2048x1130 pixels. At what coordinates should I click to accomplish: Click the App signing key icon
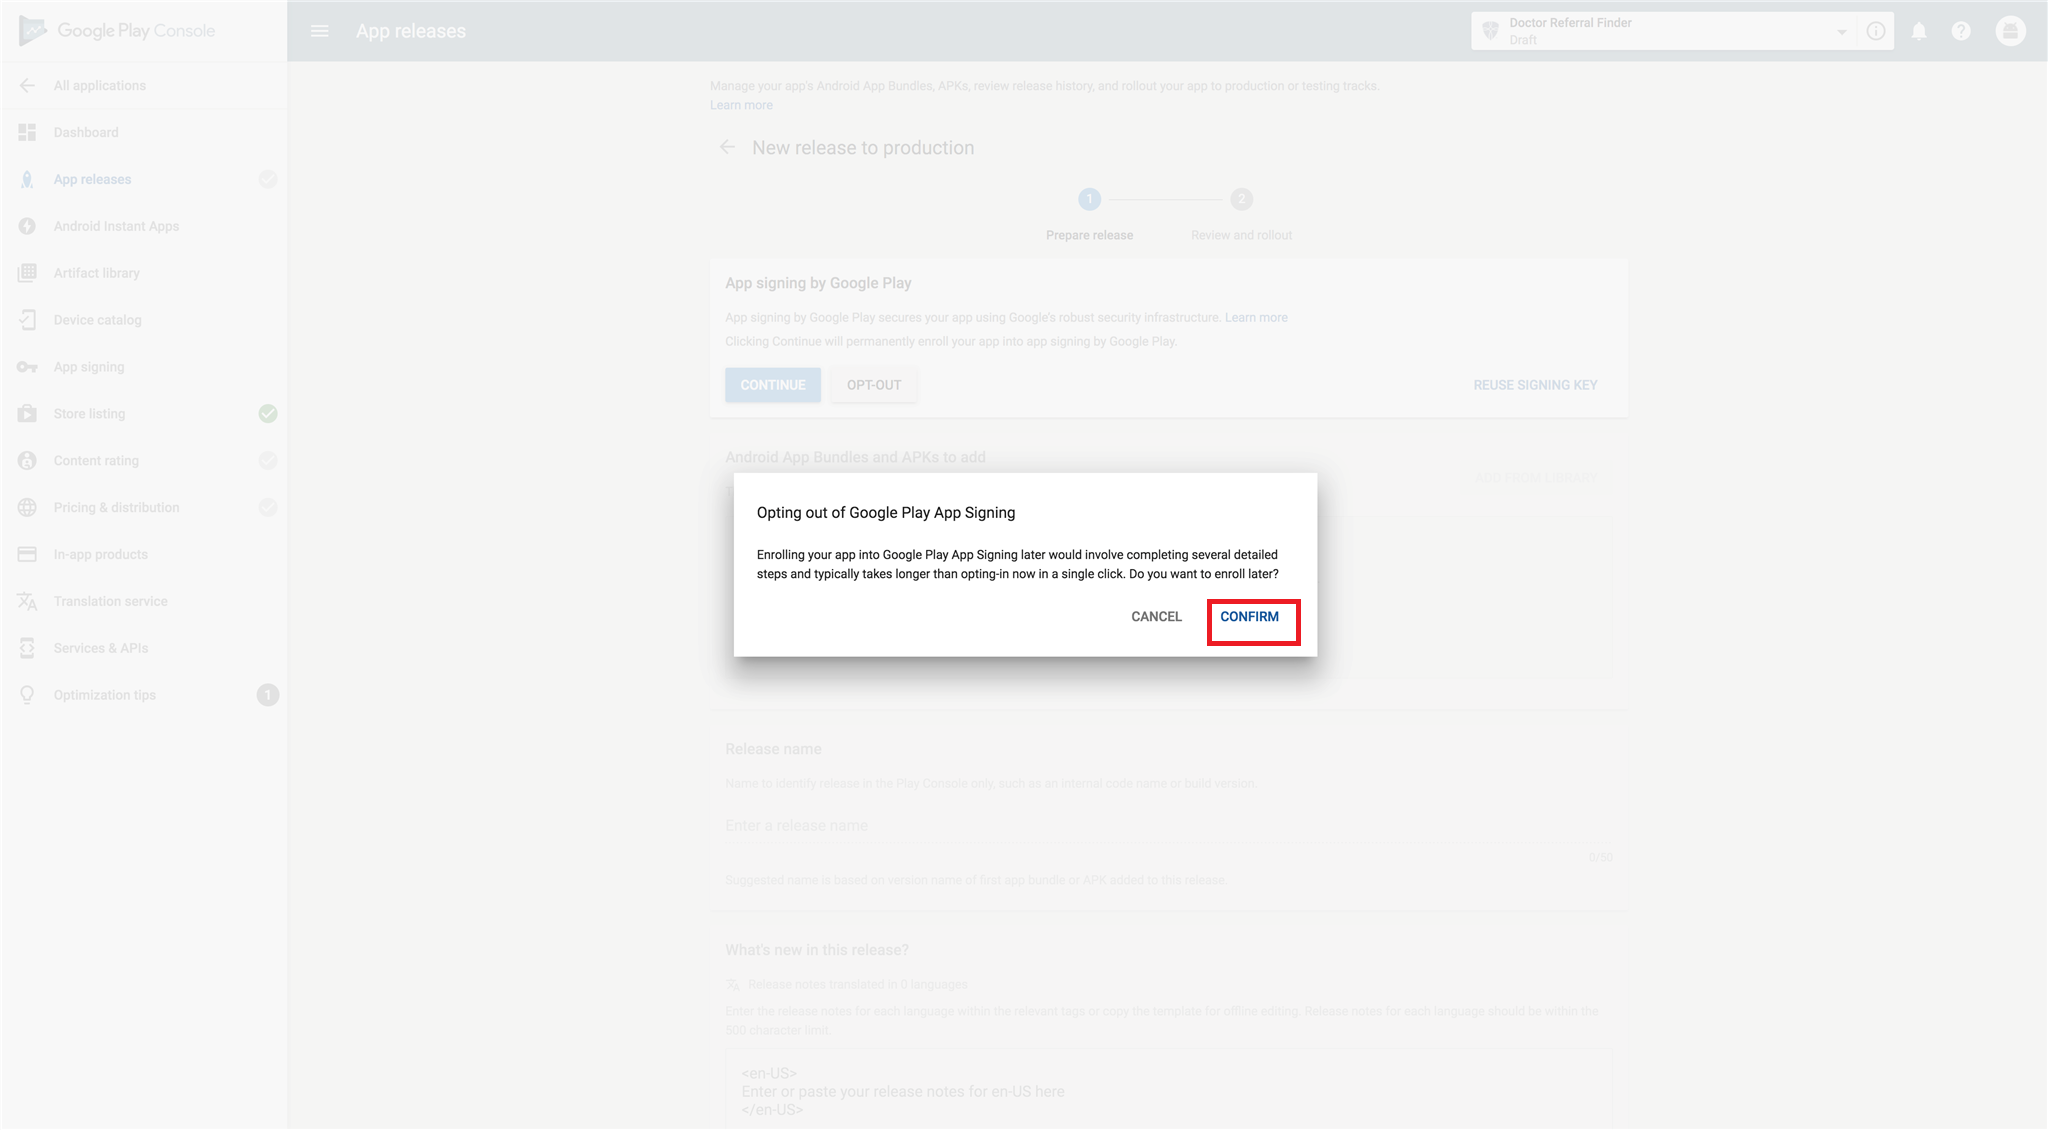tap(27, 367)
